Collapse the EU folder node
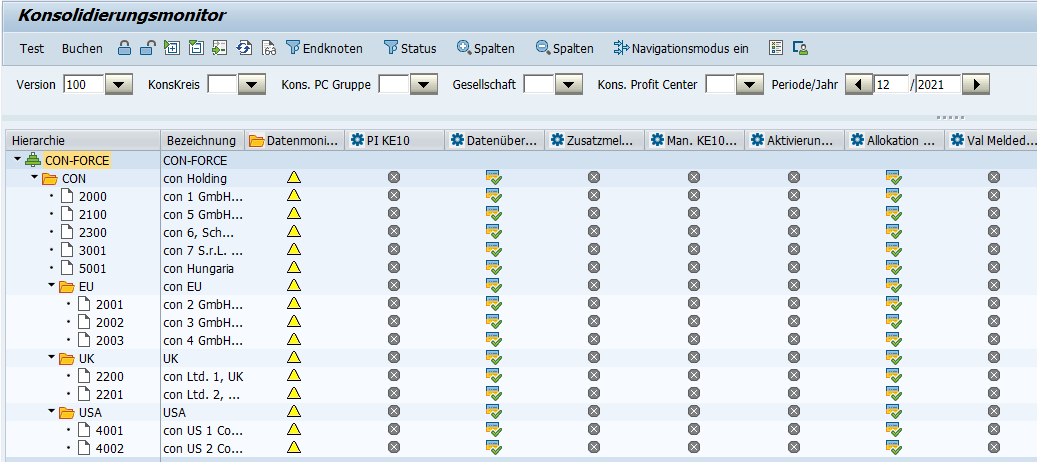Image resolution: width=1037 pixels, height=462 pixels. [x=51, y=286]
